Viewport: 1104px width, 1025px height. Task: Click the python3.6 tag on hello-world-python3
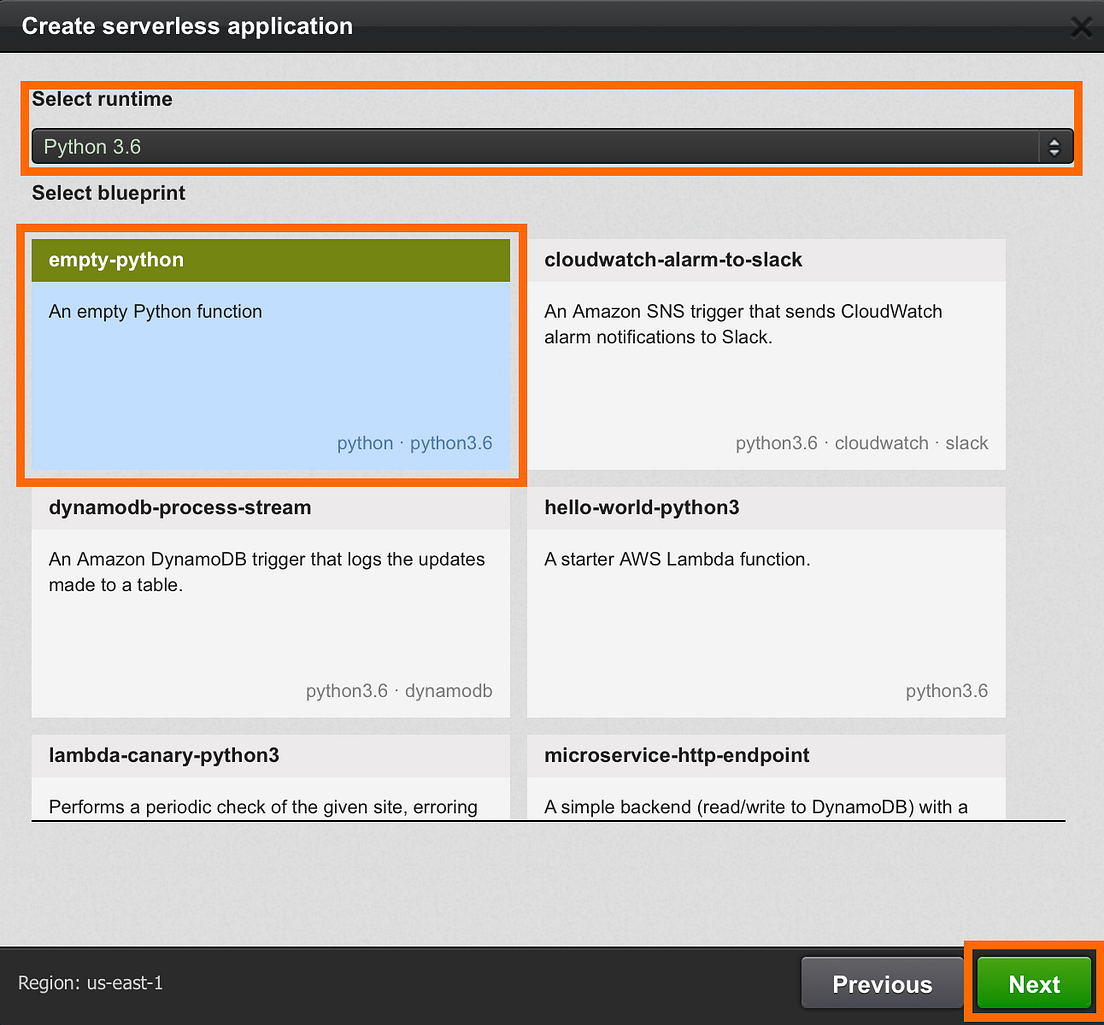[946, 690]
